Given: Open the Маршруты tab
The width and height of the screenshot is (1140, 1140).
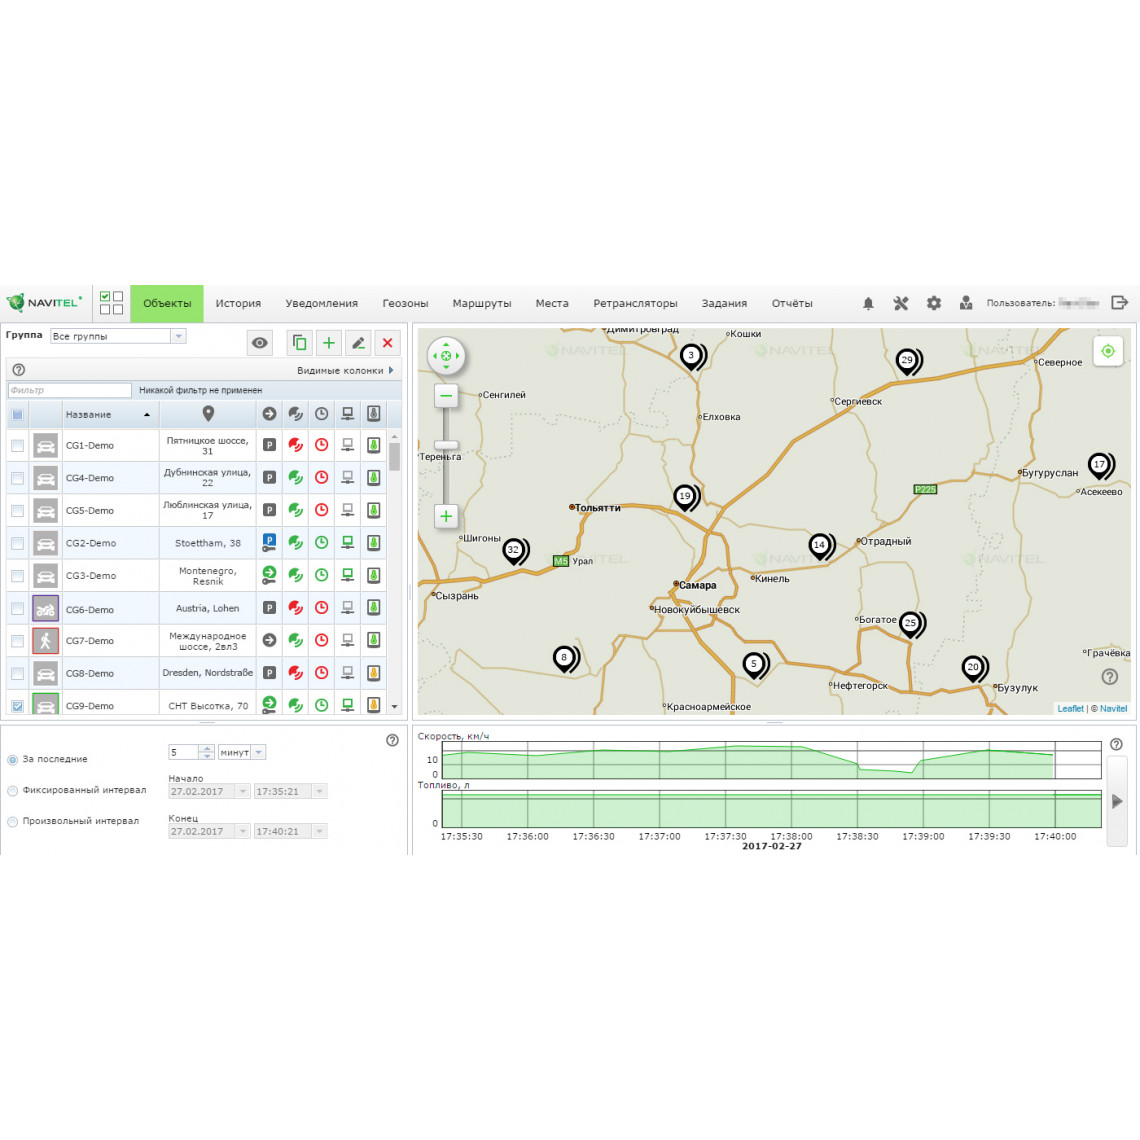Looking at the screenshot, I should (481, 303).
